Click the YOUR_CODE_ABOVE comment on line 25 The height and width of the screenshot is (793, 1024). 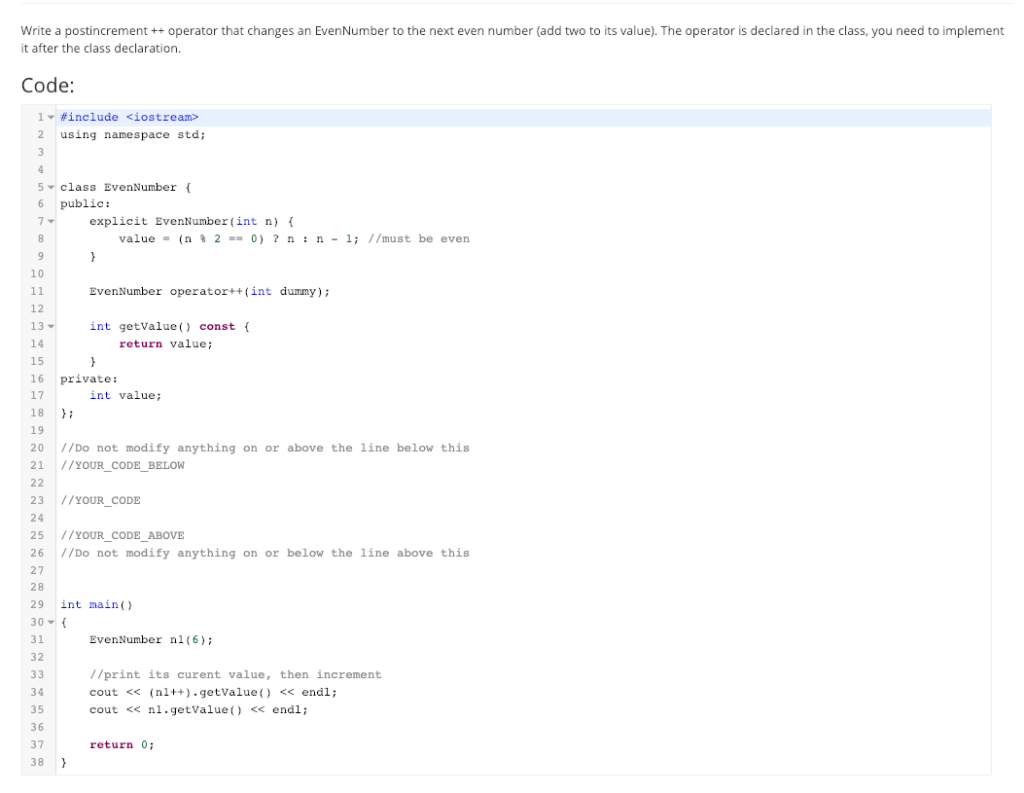point(120,535)
